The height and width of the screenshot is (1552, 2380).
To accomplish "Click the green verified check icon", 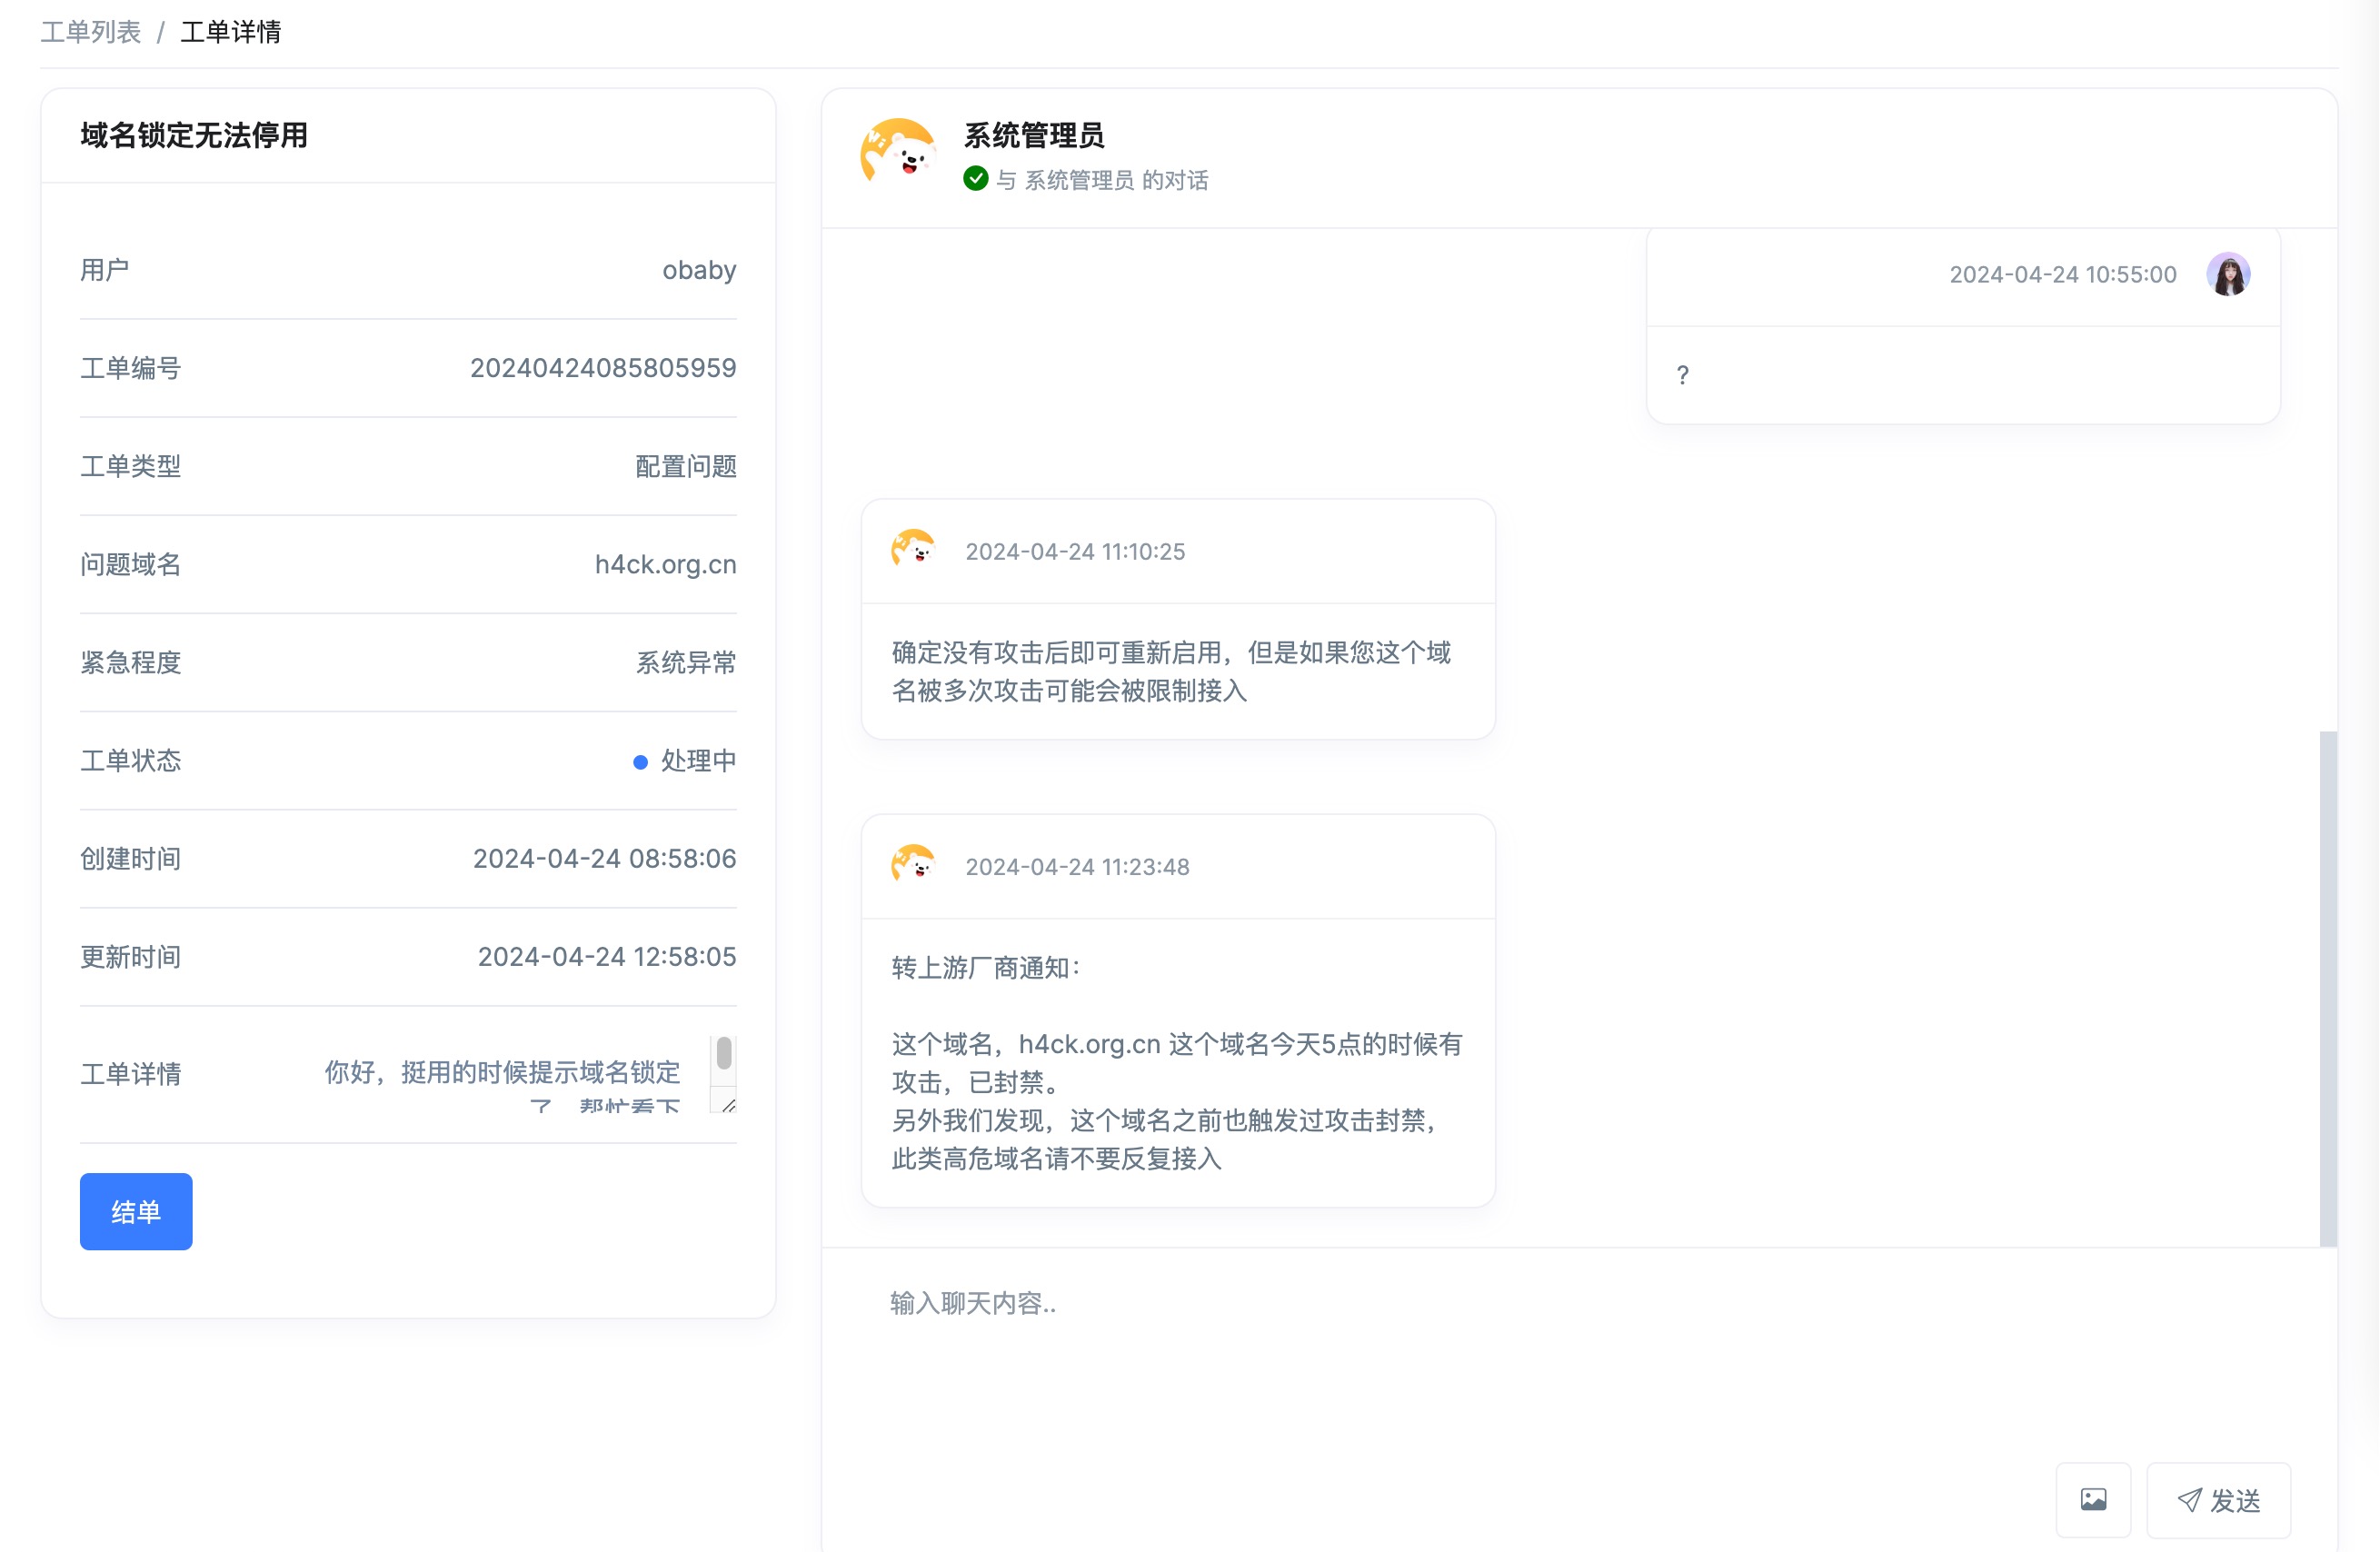I will click(975, 179).
